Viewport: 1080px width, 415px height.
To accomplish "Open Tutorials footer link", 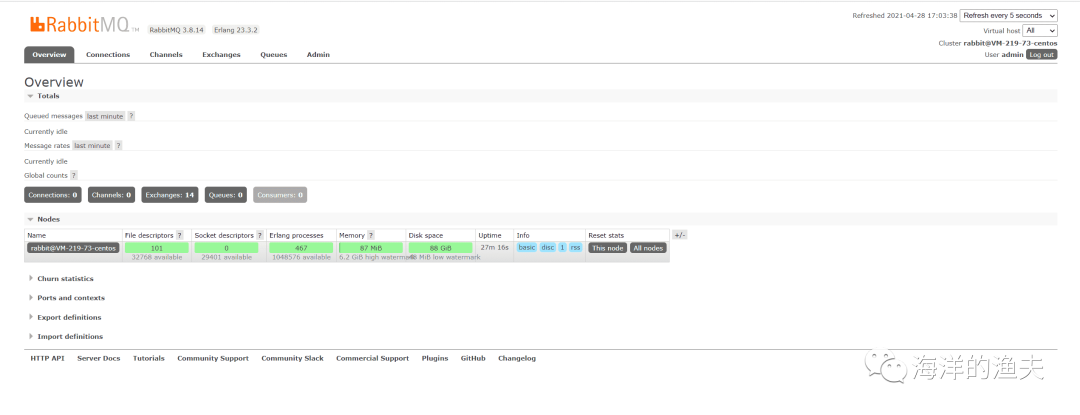I will pyautogui.click(x=149, y=359).
